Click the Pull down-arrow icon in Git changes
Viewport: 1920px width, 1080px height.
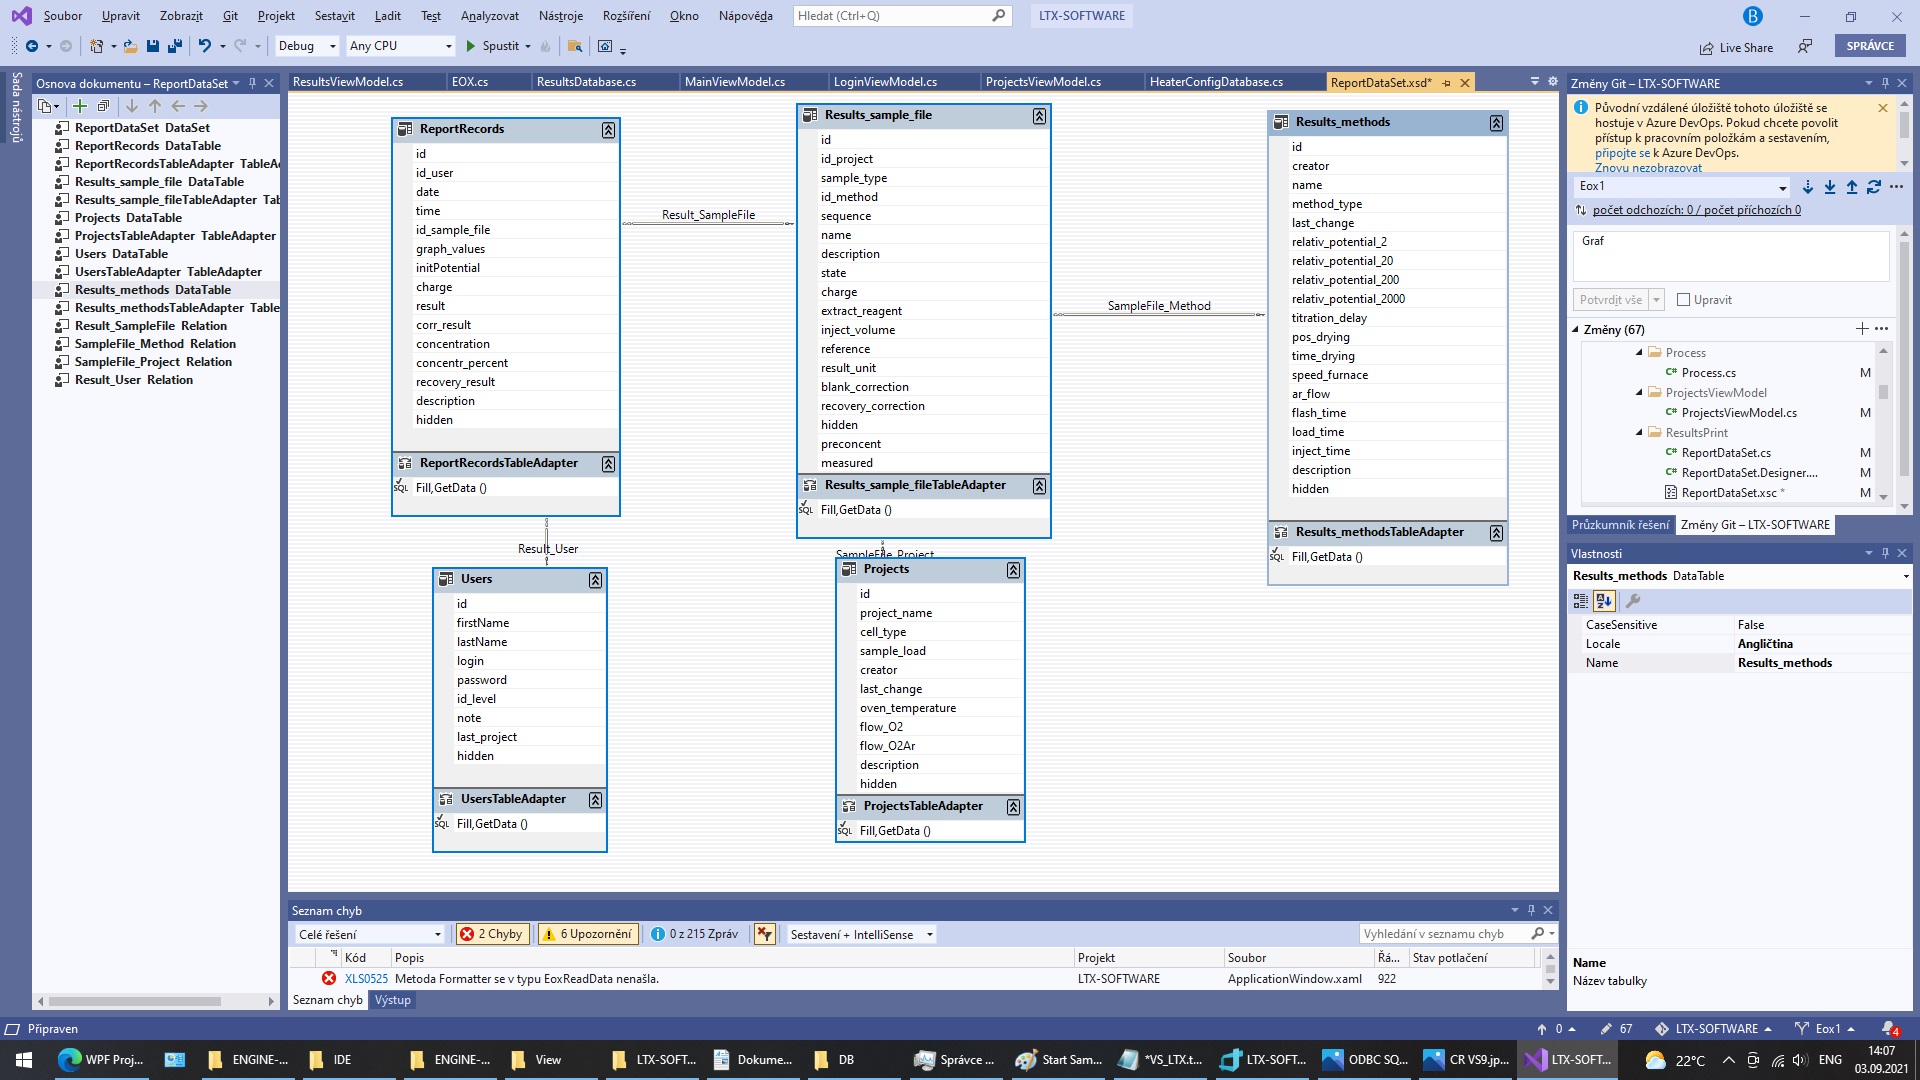[x=1830, y=187]
